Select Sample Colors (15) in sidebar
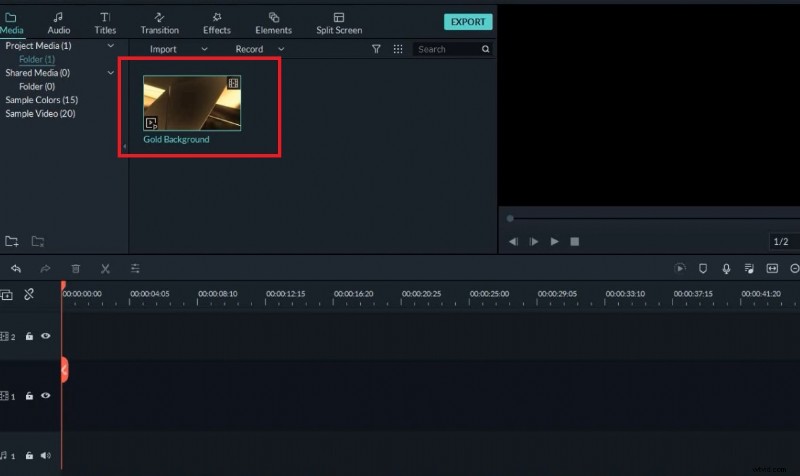 (42, 100)
